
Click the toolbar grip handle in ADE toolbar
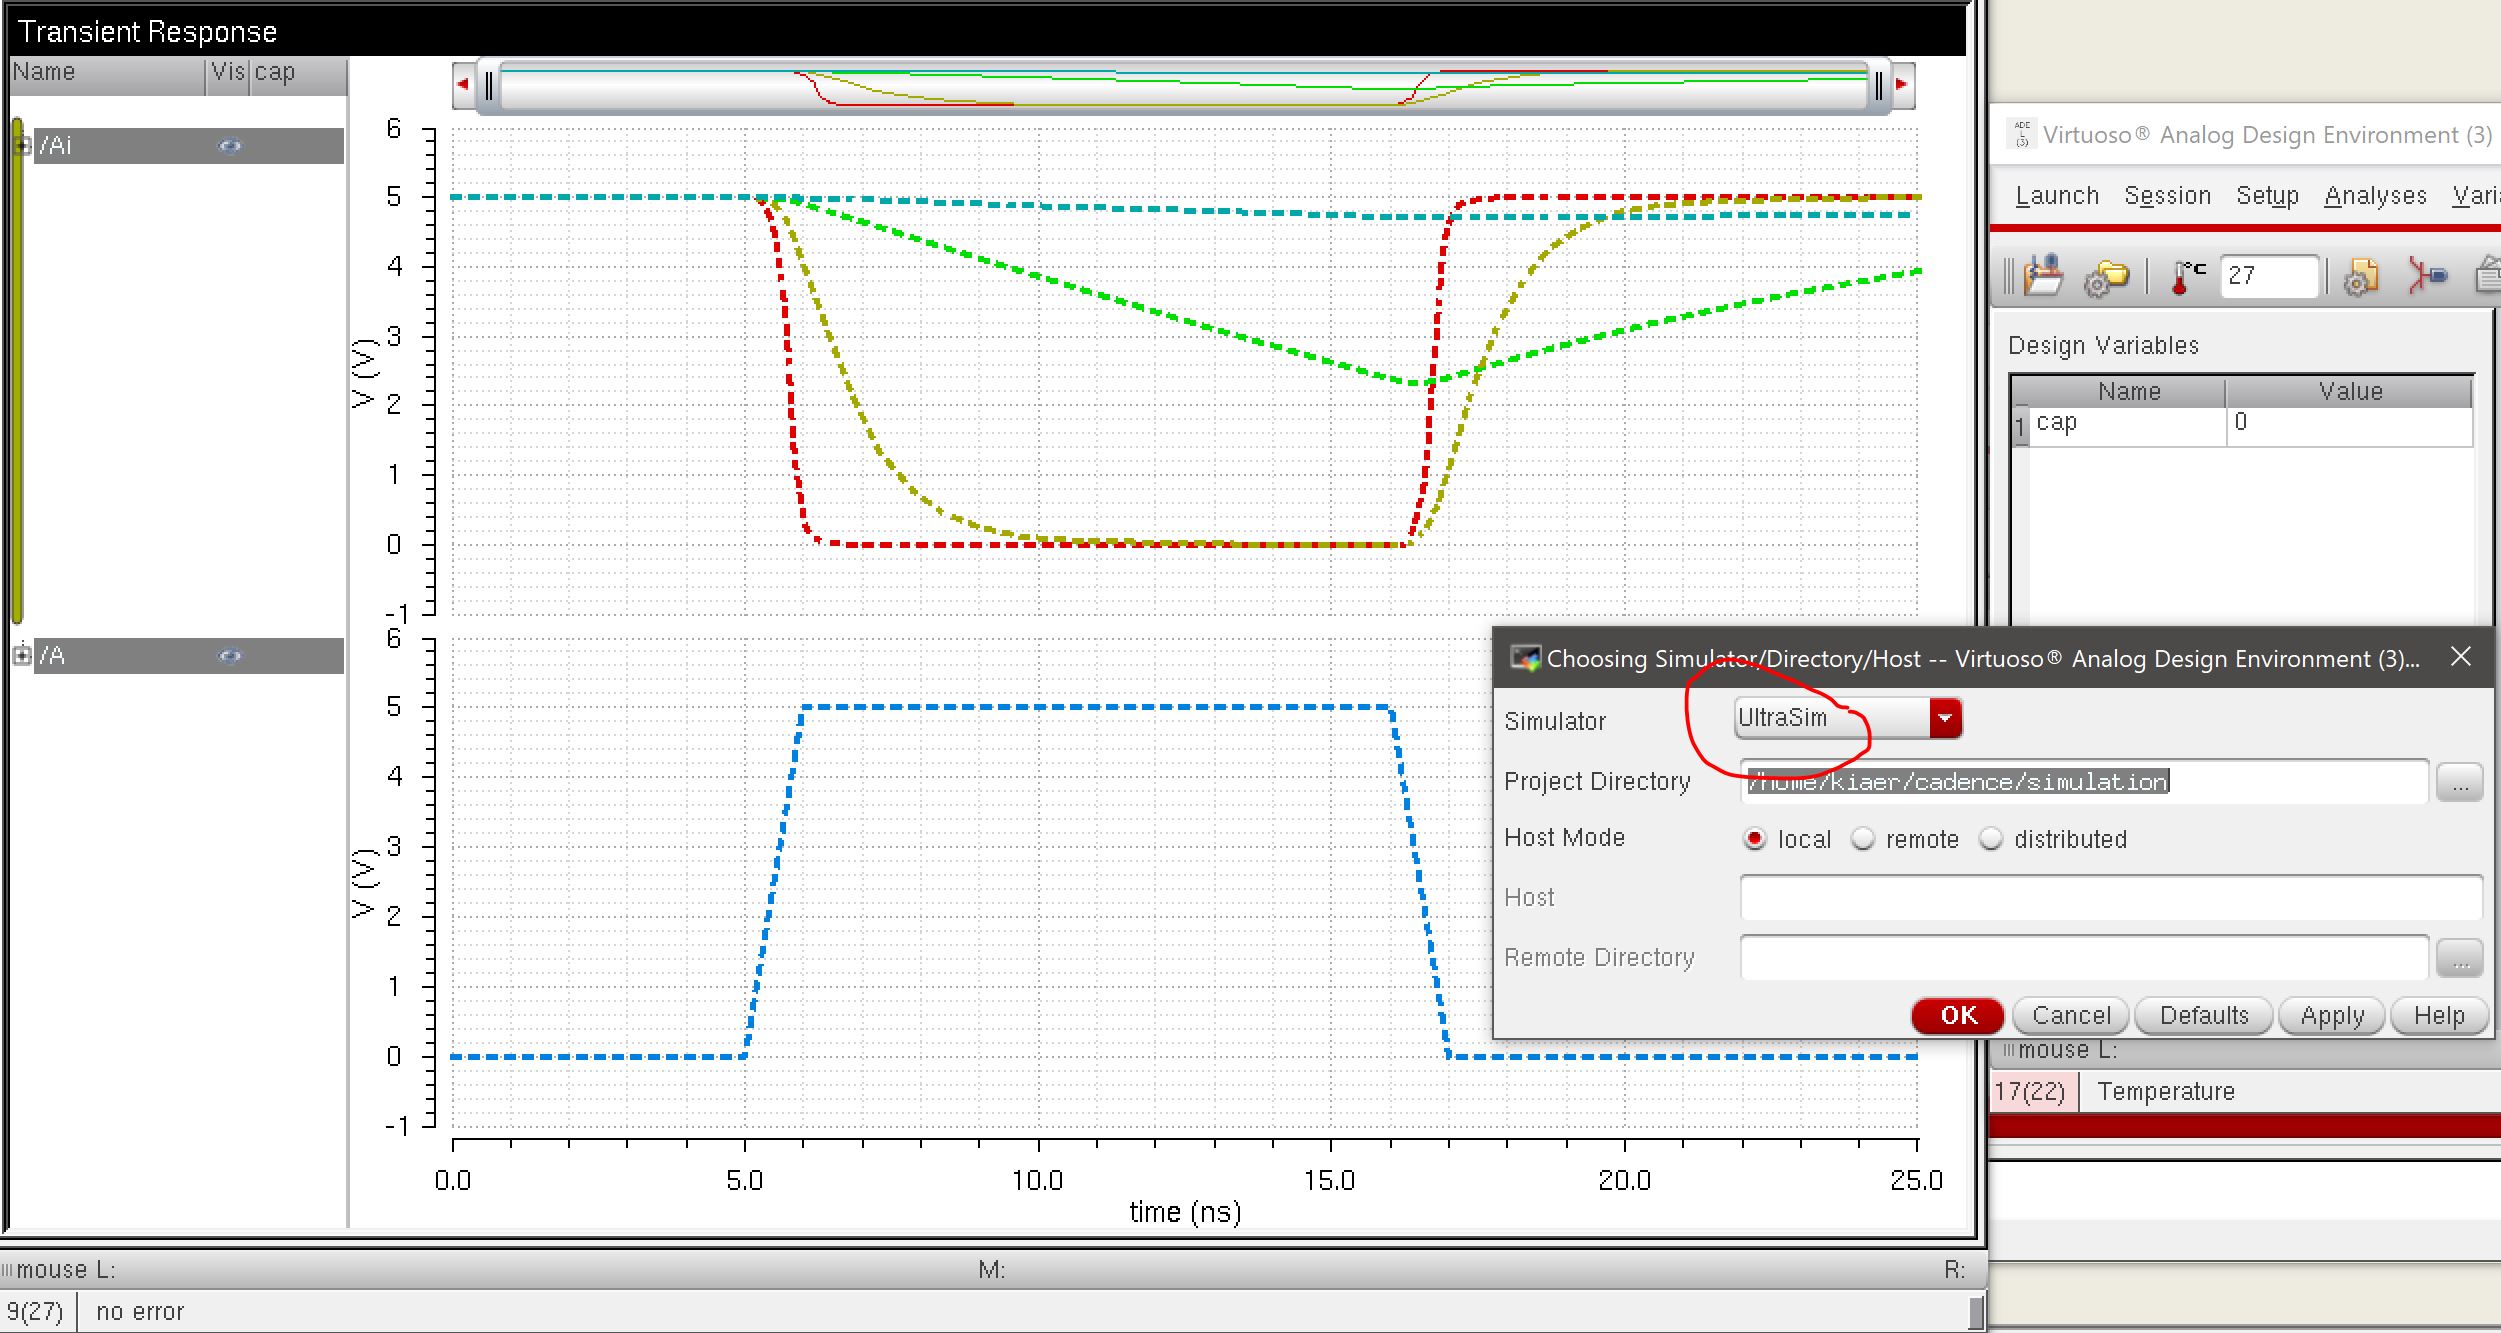pyautogui.click(x=2009, y=277)
